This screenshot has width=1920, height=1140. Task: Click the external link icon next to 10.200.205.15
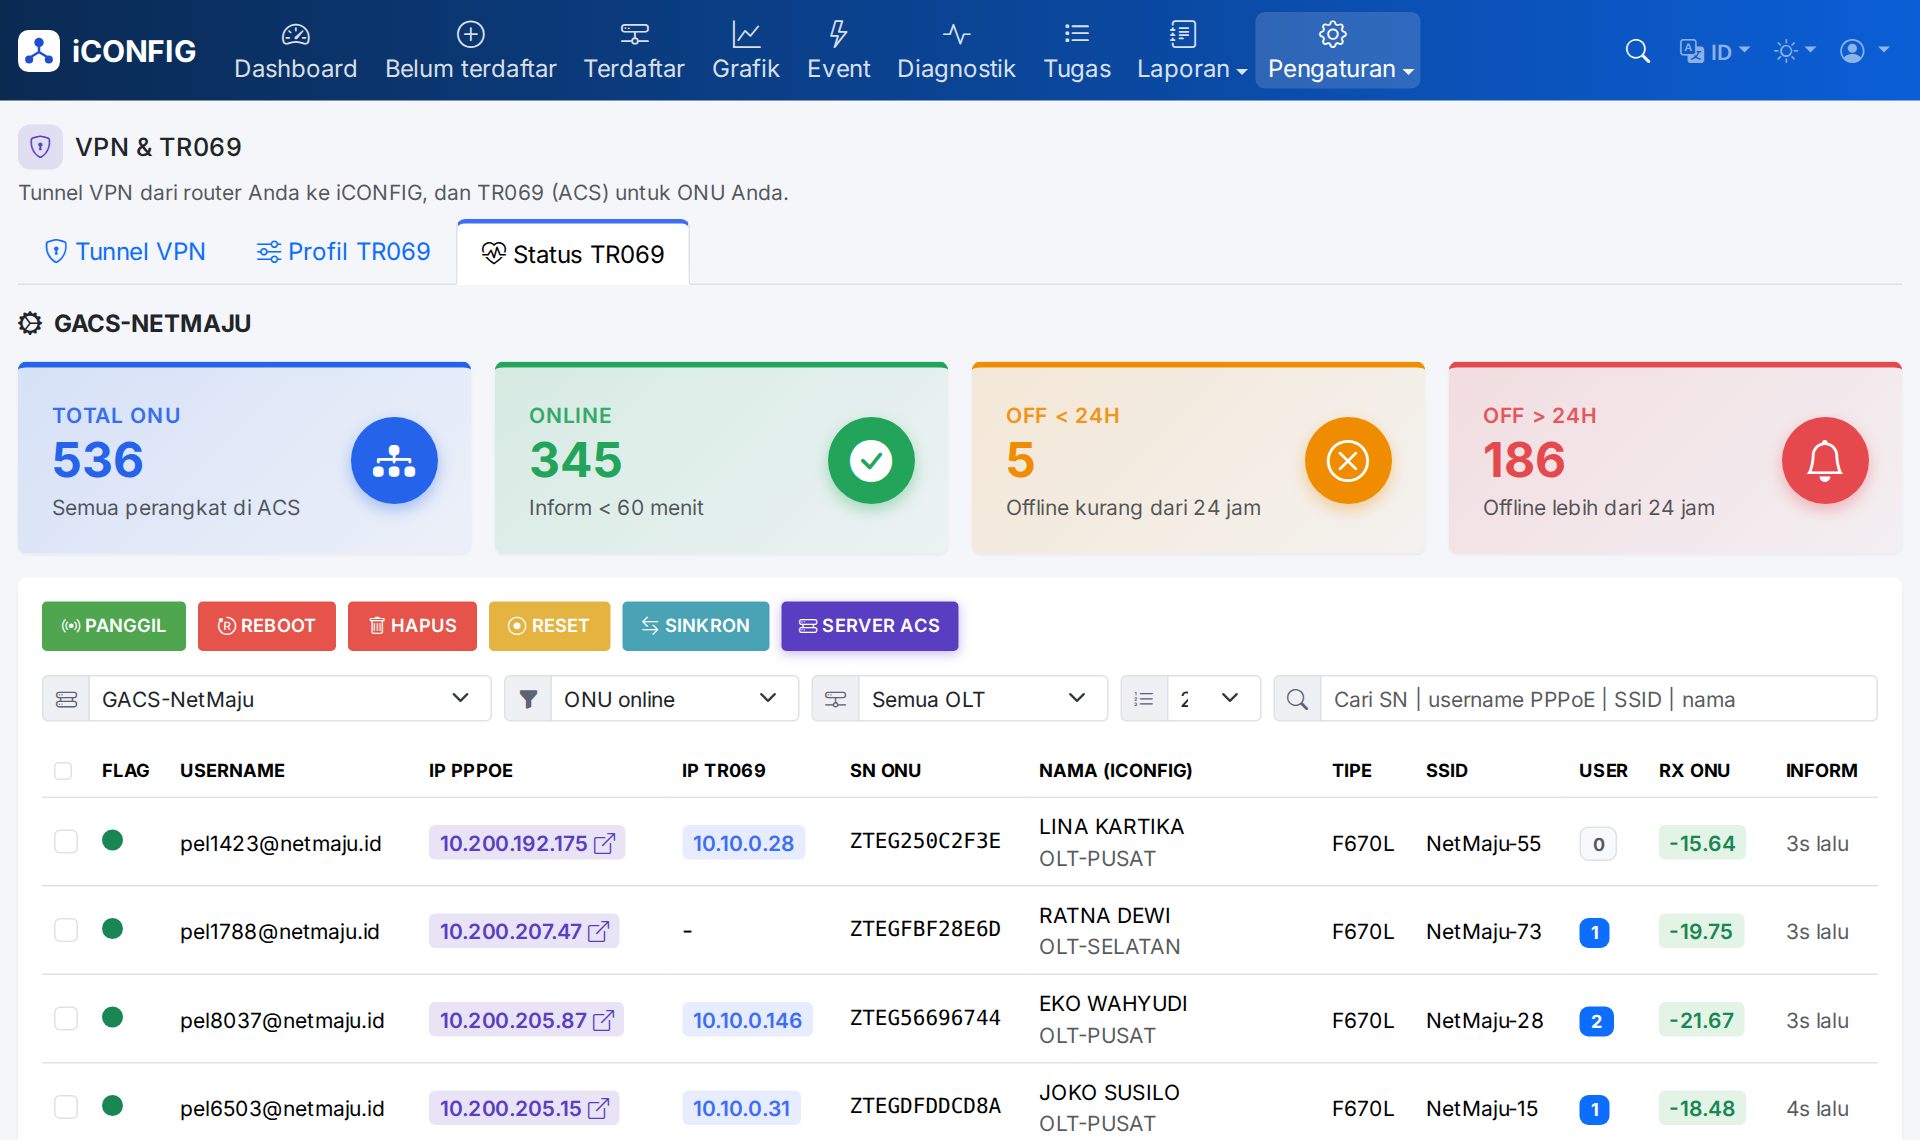(x=598, y=1109)
